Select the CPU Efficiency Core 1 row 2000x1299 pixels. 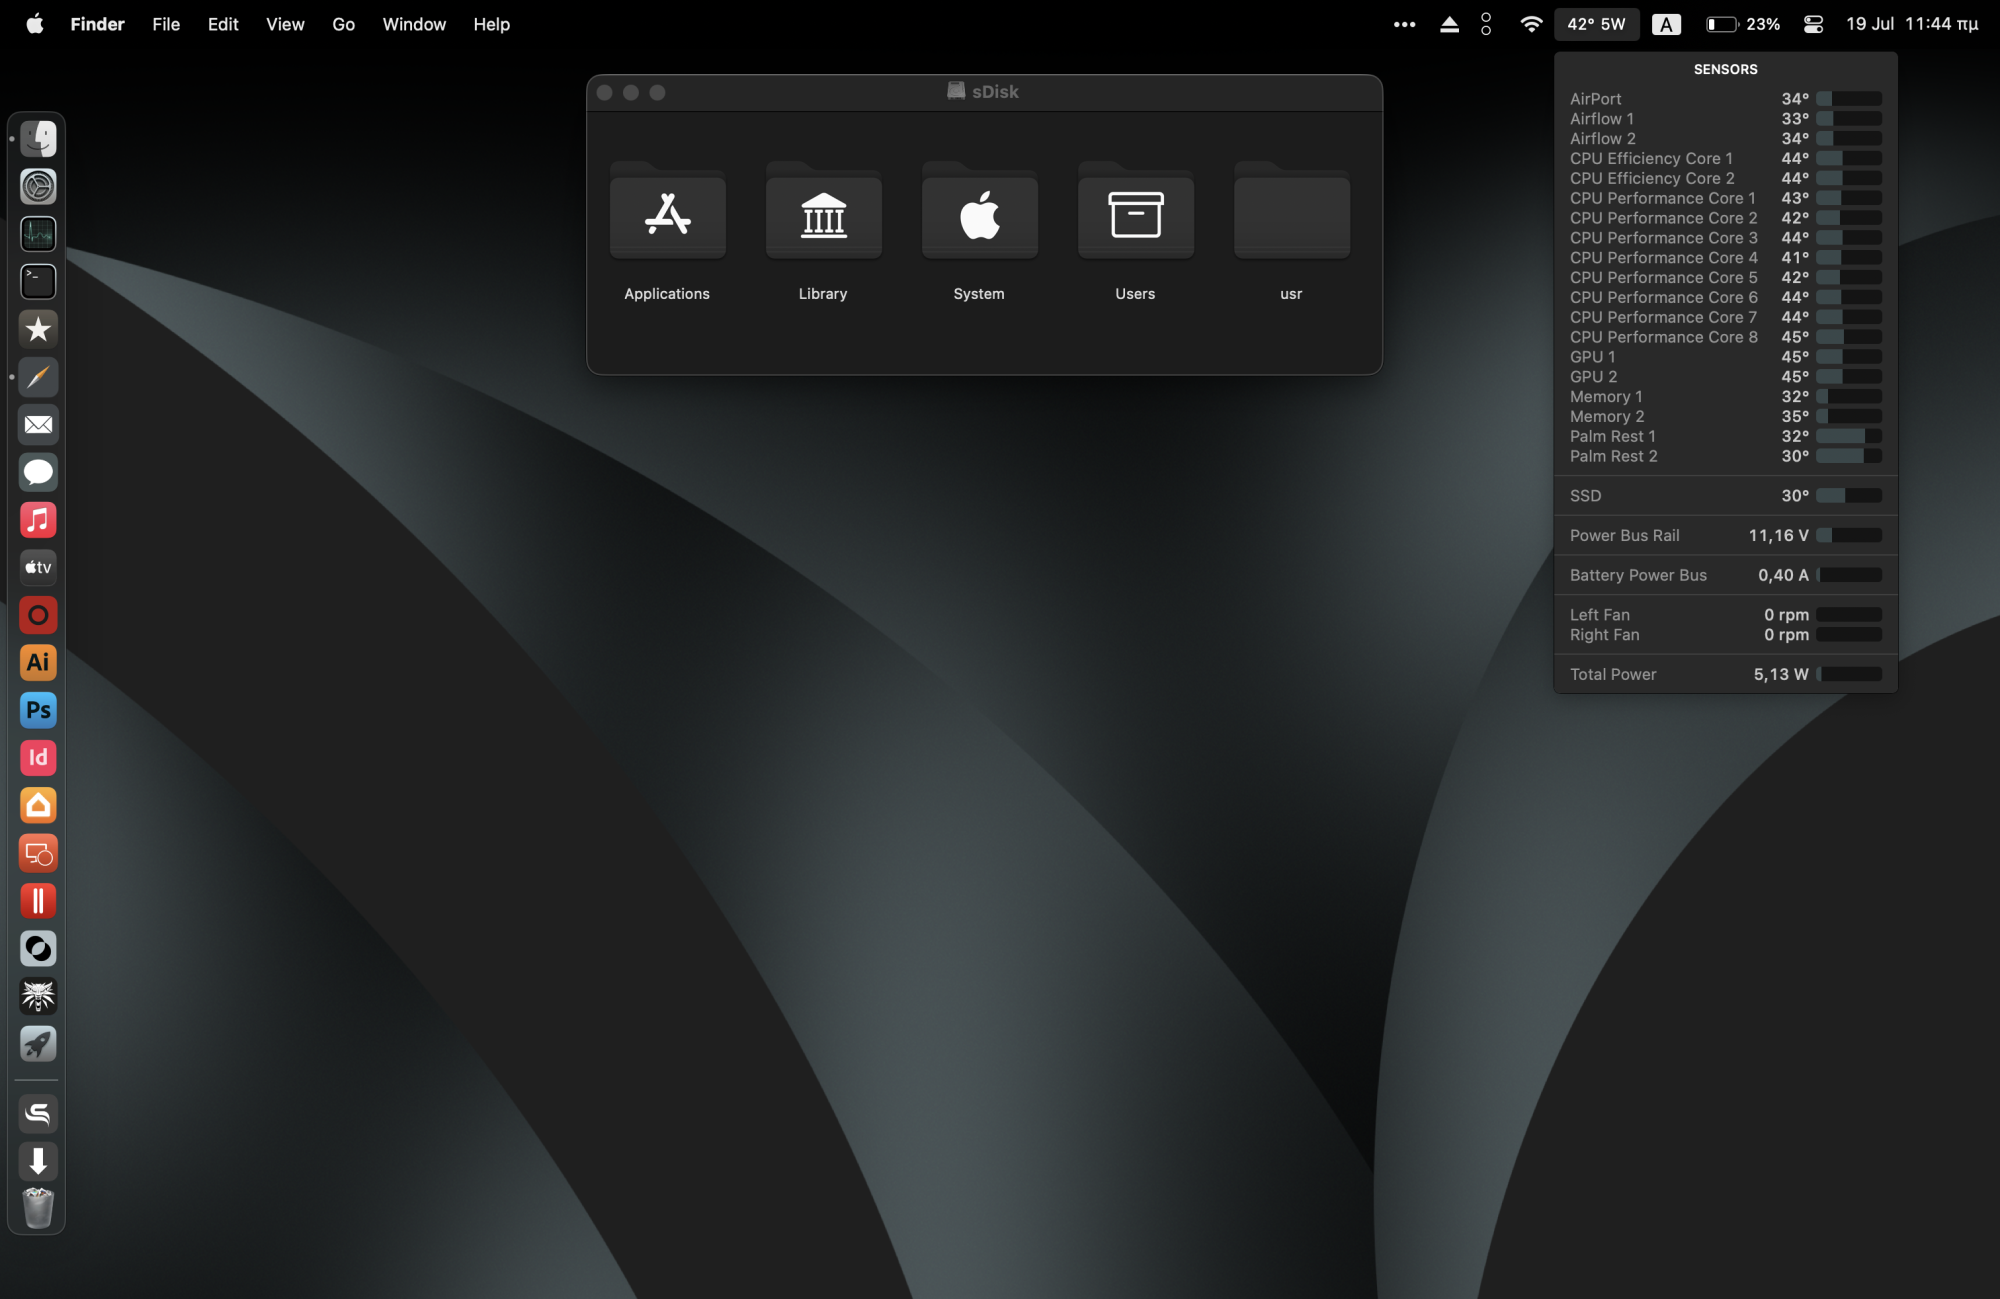(1725, 158)
